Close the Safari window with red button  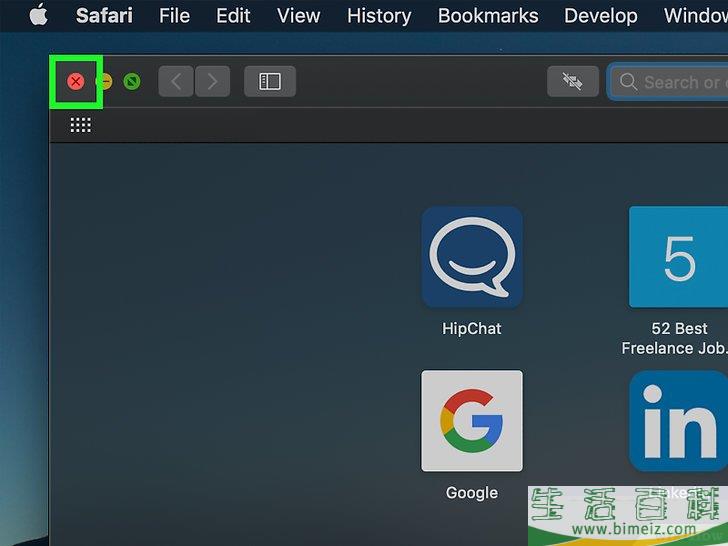(76, 82)
